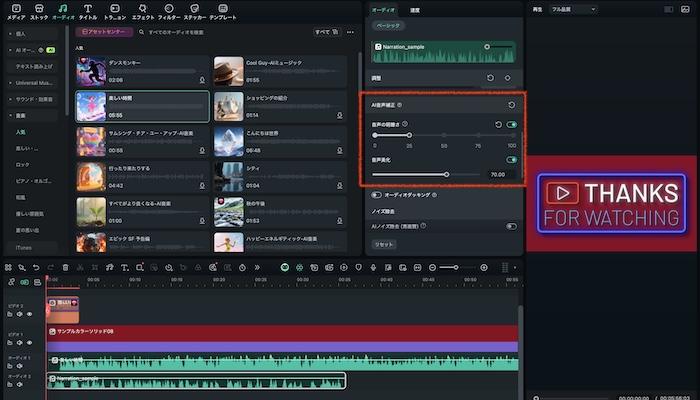Click the リセット reset button
This screenshot has height=400, width=700.
[x=383, y=244]
